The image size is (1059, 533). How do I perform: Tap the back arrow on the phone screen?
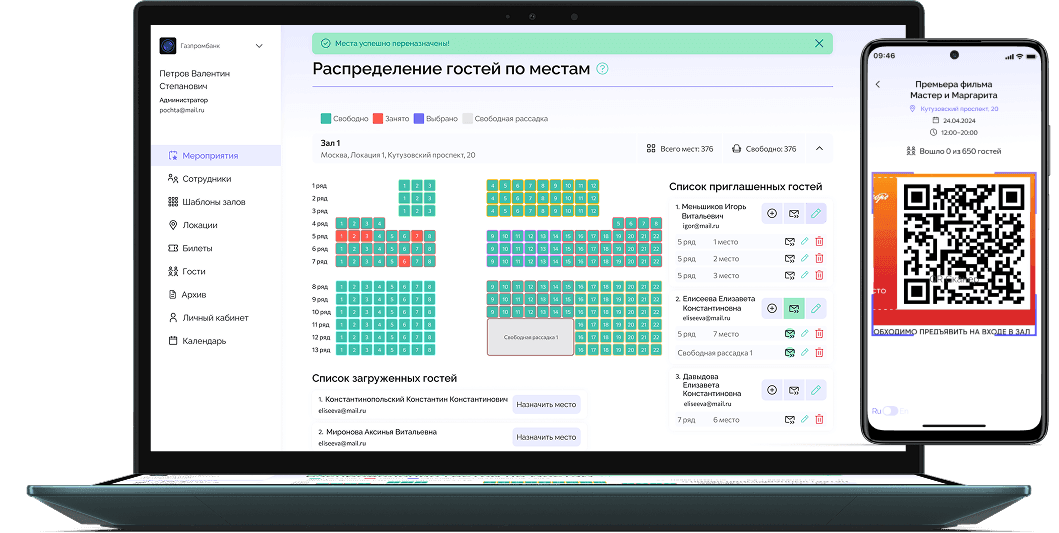point(878,84)
